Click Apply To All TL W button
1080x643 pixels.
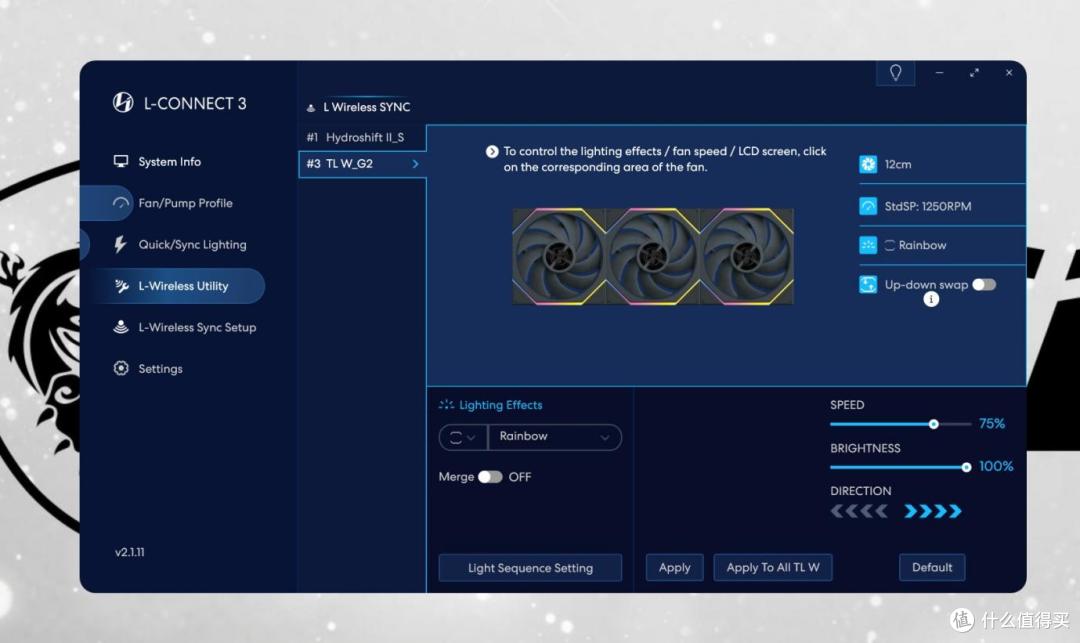coord(773,567)
